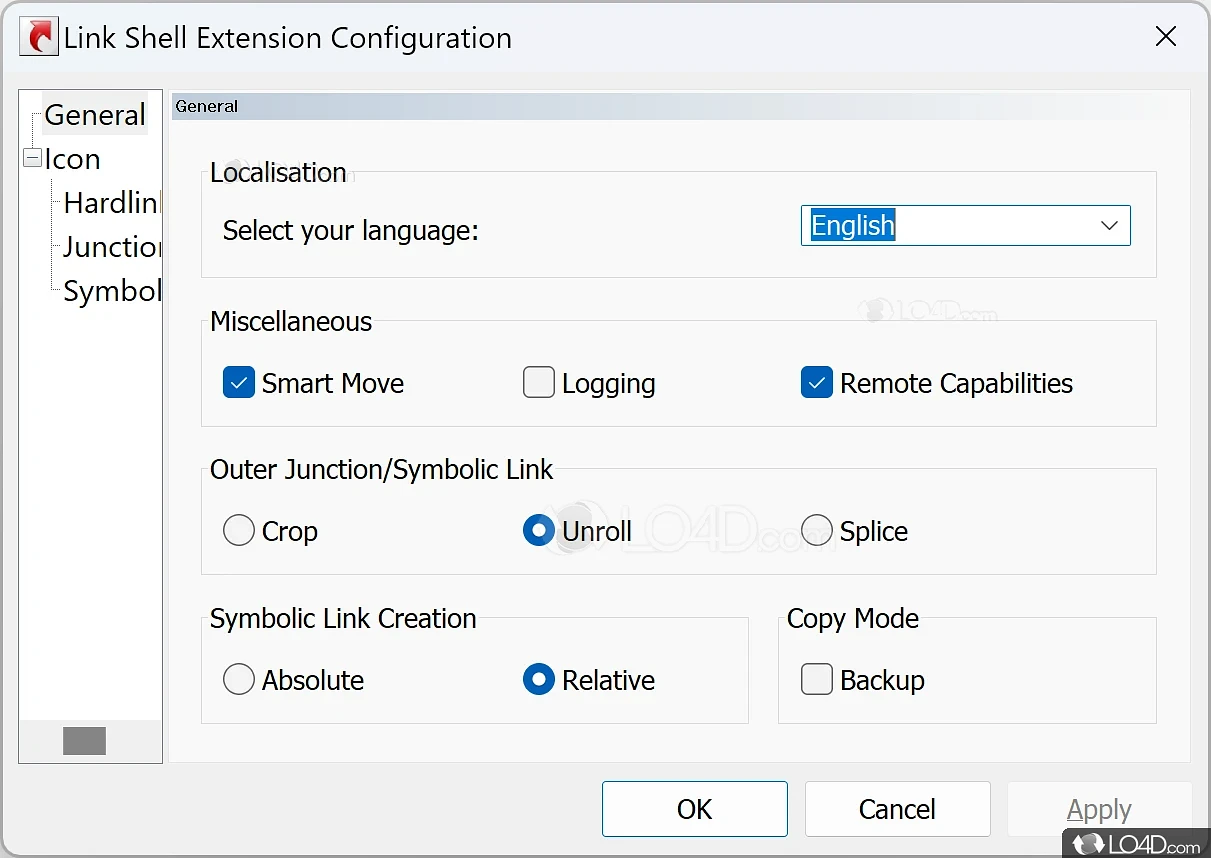
Task: Select Relative symbolic link creation
Action: click(539, 680)
